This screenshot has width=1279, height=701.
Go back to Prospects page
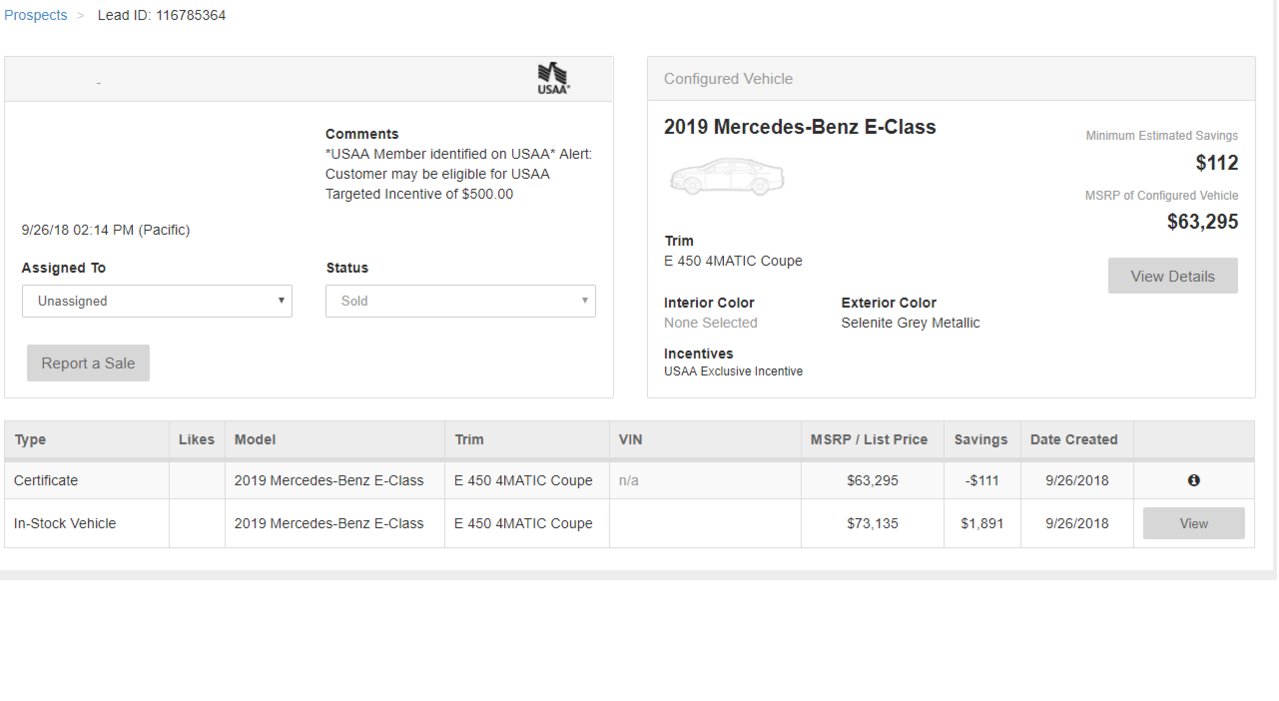(x=36, y=15)
